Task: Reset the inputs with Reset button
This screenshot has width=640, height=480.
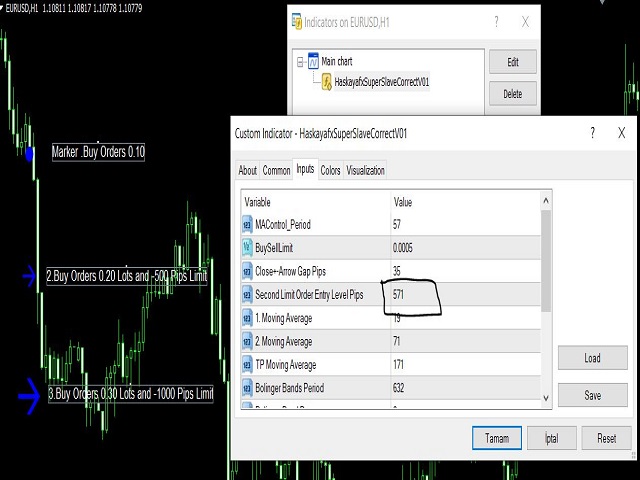Action: click(607, 438)
